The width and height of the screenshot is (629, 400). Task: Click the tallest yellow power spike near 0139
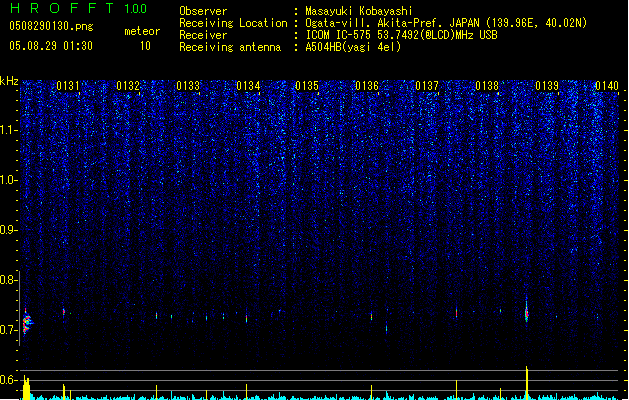527,382
